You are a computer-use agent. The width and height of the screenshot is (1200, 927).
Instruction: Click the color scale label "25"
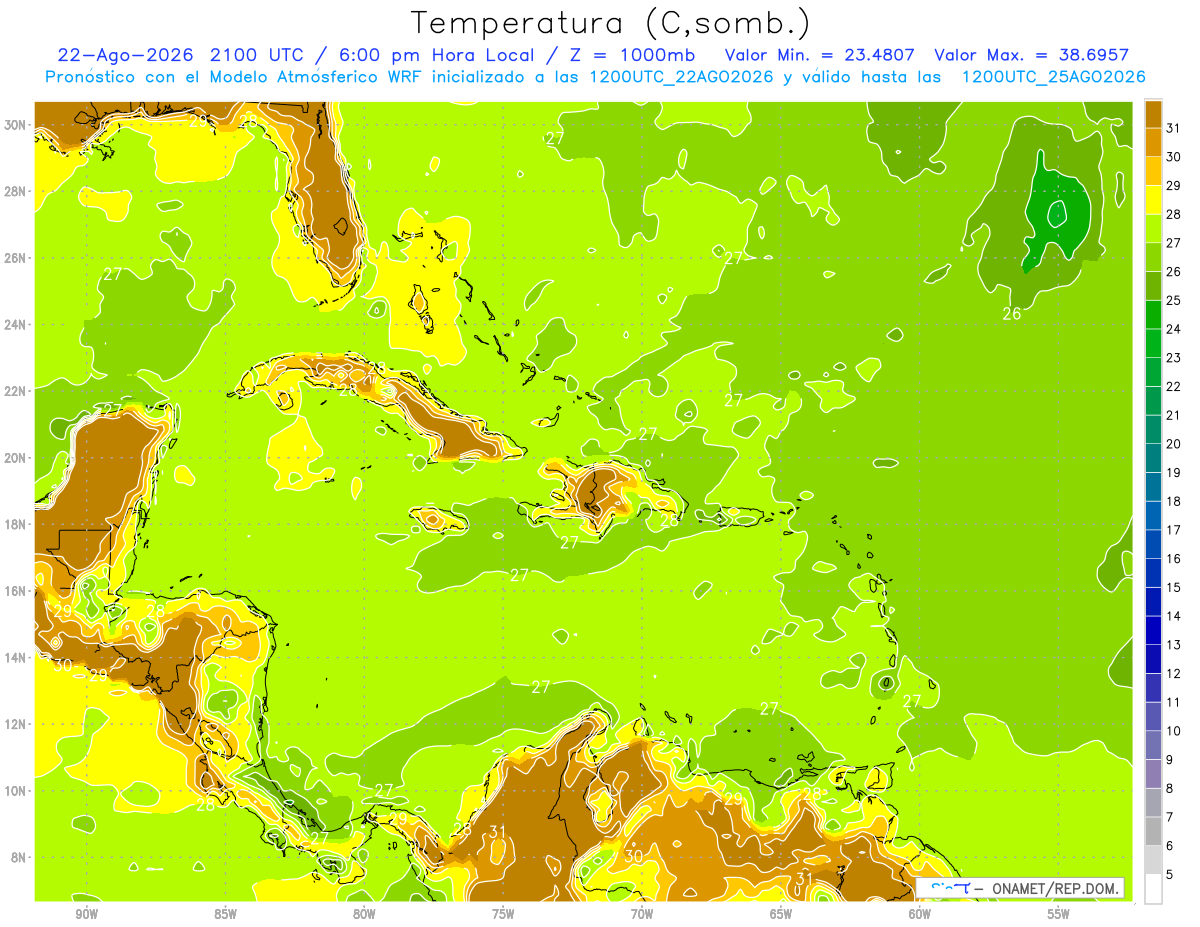pos(1174,300)
